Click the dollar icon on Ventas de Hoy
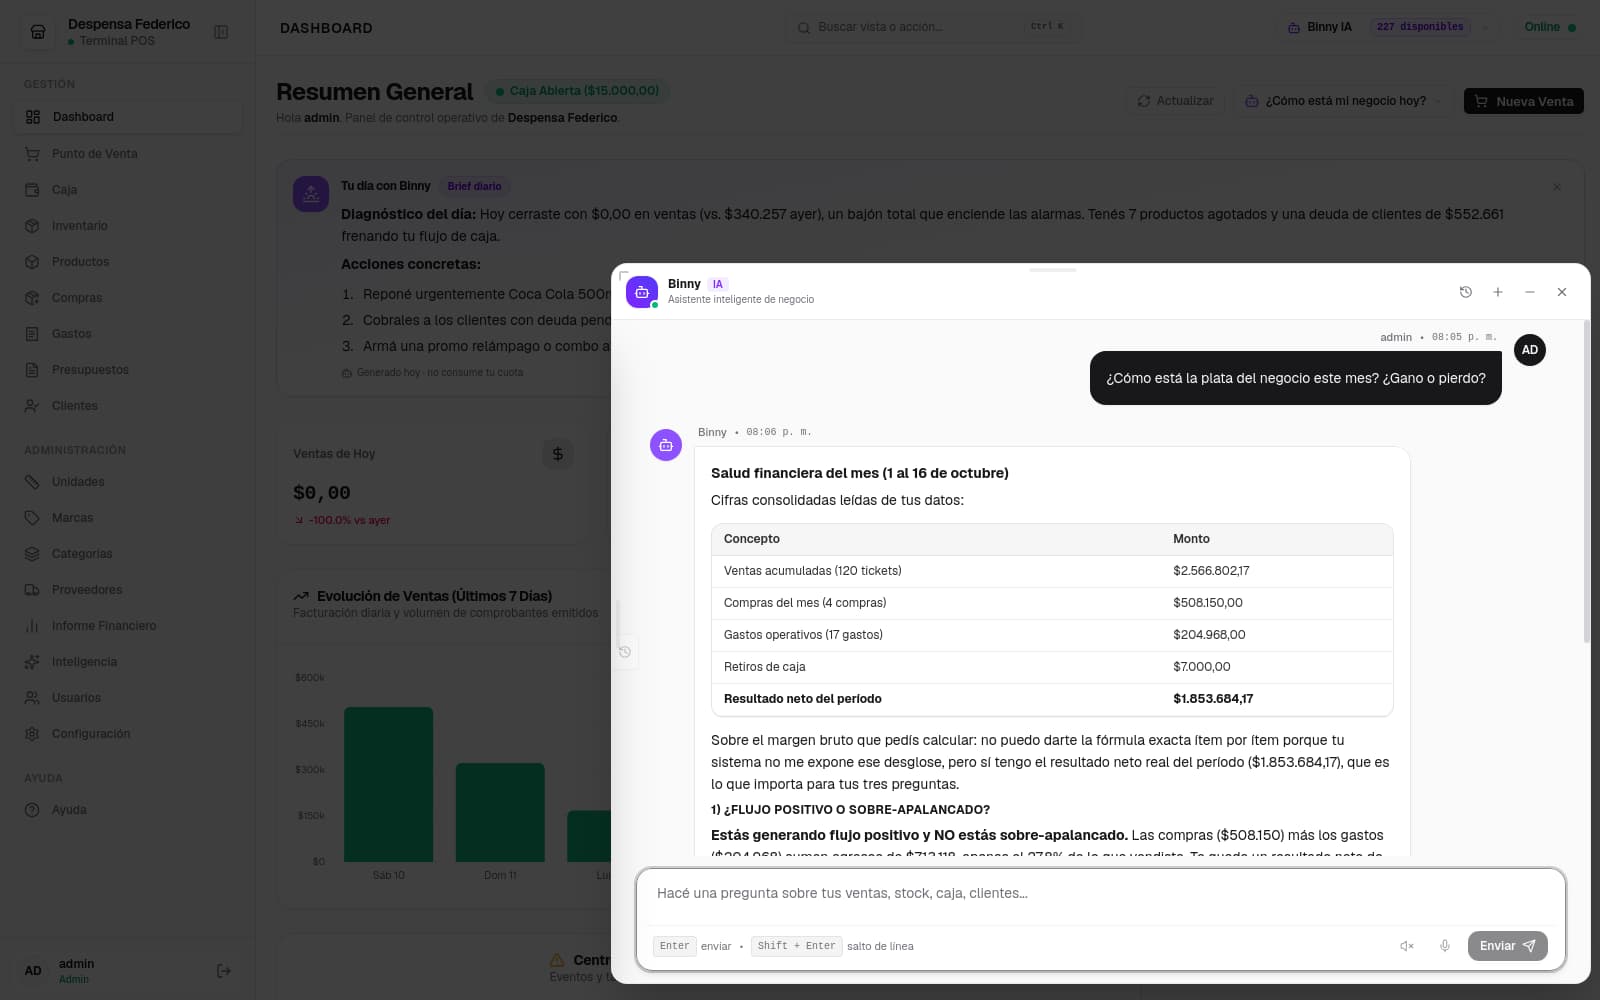Viewport: 1600px width, 1000px height. [558, 454]
